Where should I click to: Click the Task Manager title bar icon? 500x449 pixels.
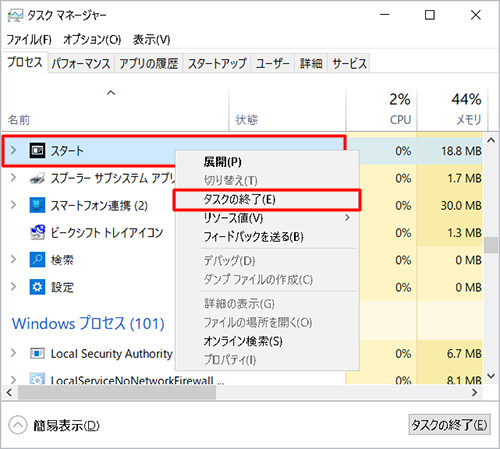(x=15, y=15)
